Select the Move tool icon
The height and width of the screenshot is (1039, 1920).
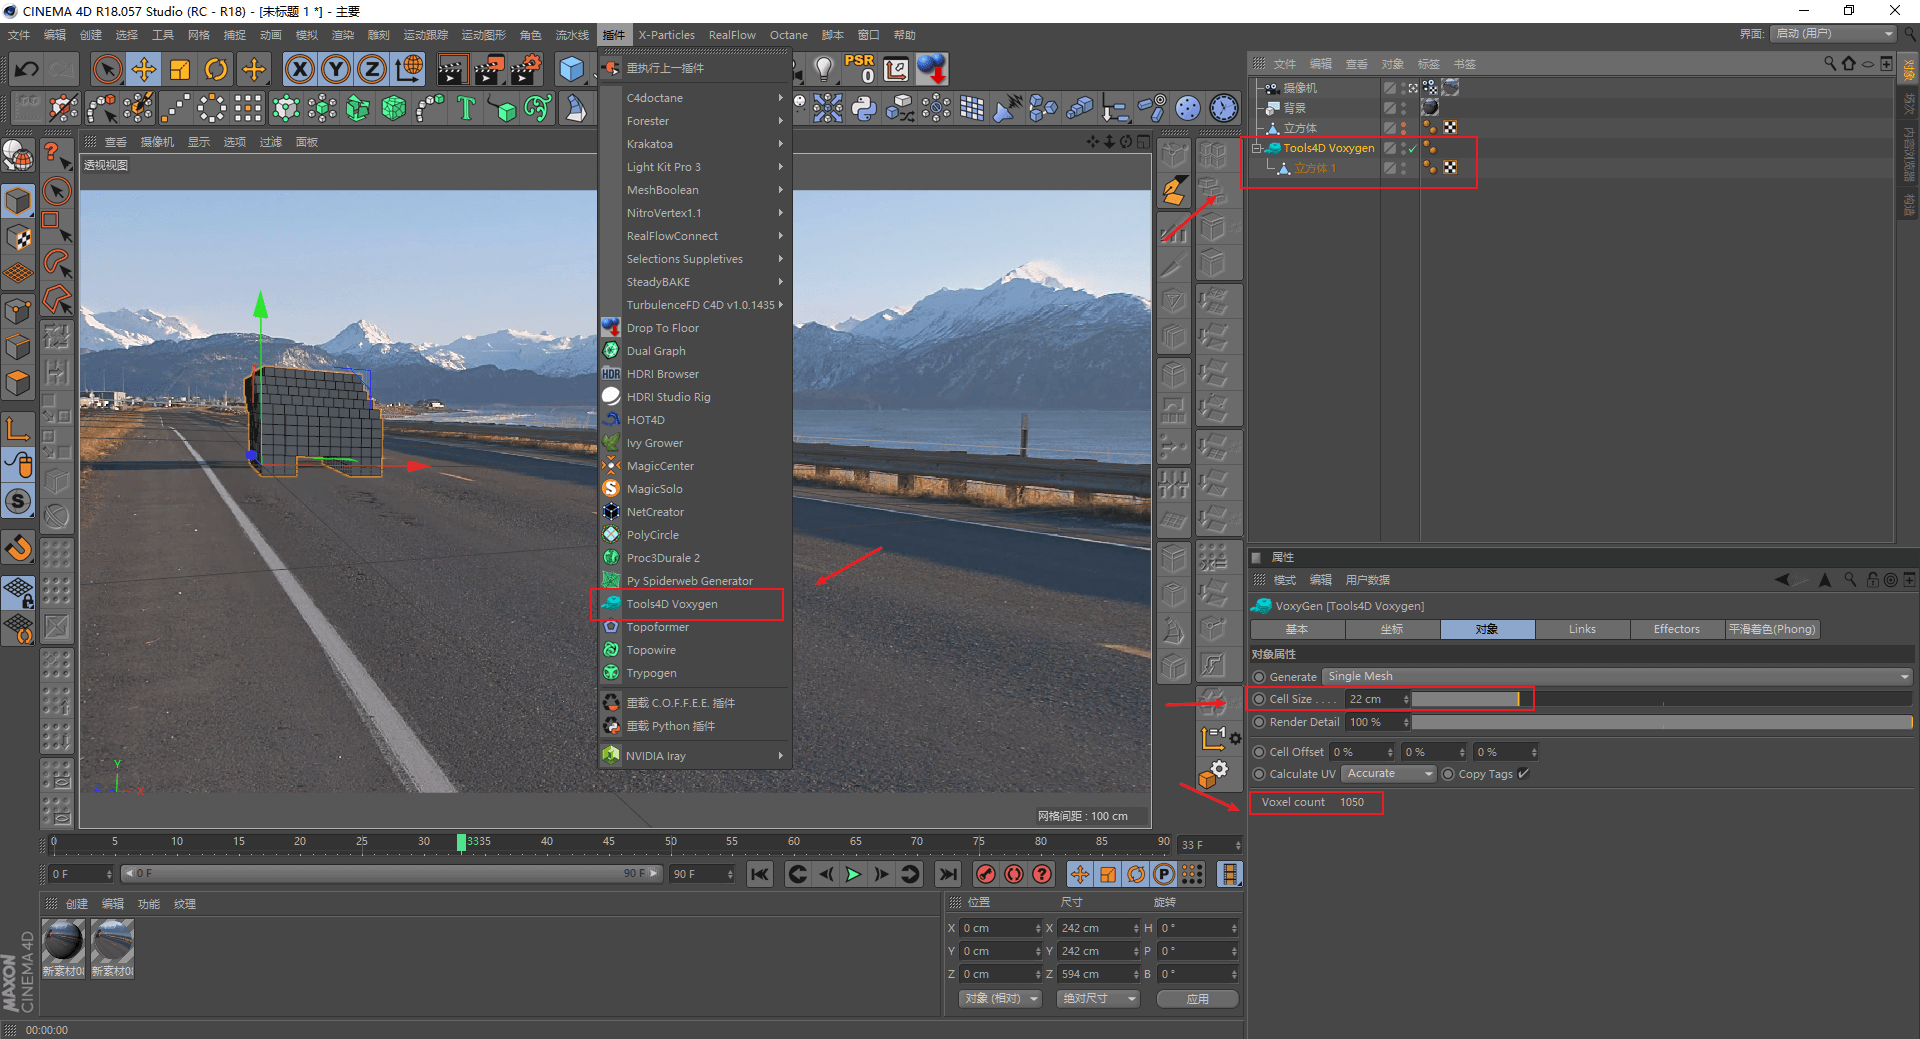(x=144, y=69)
